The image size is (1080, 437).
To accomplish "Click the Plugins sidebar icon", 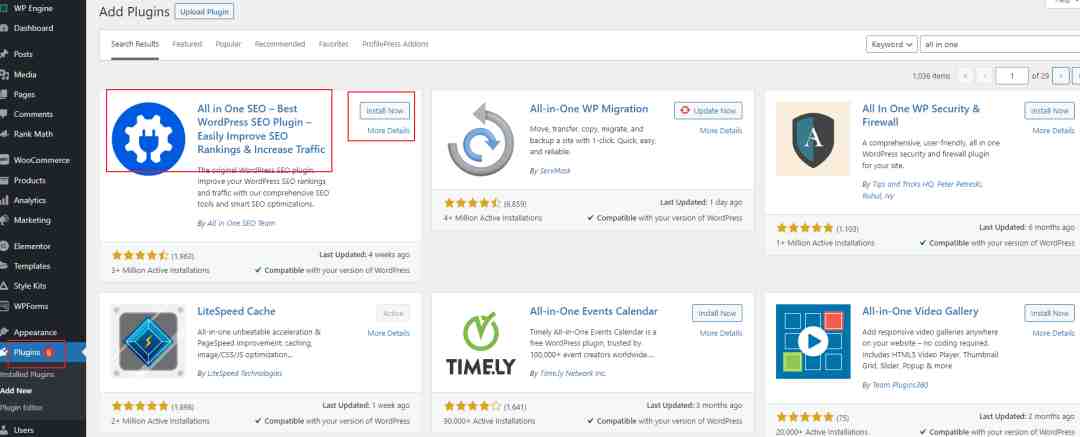I will point(5,352).
